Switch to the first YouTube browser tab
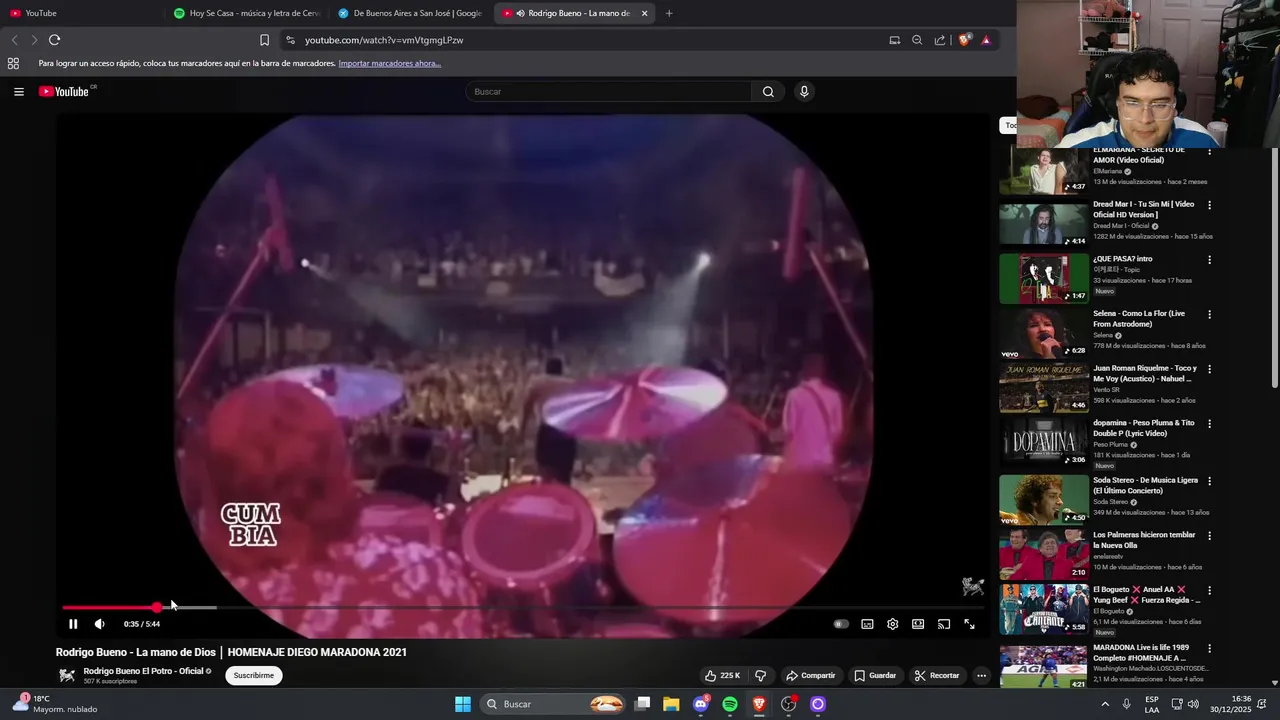The image size is (1280, 720). [x=82, y=13]
